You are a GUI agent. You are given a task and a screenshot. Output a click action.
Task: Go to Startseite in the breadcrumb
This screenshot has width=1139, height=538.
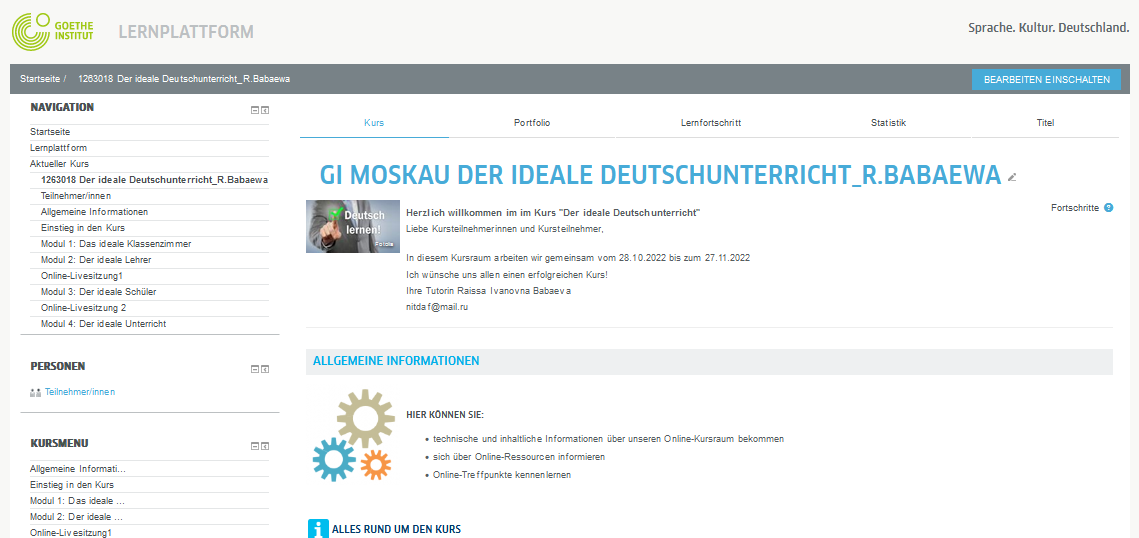coord(39,78)
